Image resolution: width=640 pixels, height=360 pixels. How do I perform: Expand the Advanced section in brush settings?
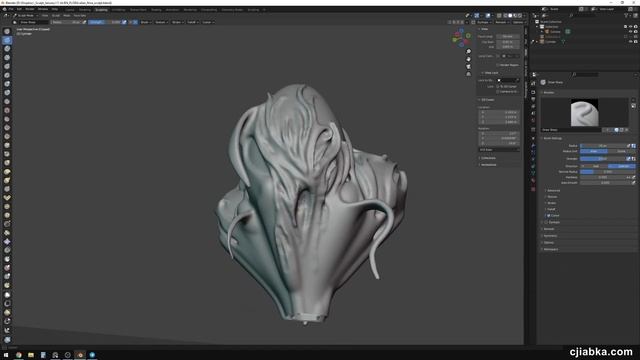pyautogui.click(x=553, y=191)
